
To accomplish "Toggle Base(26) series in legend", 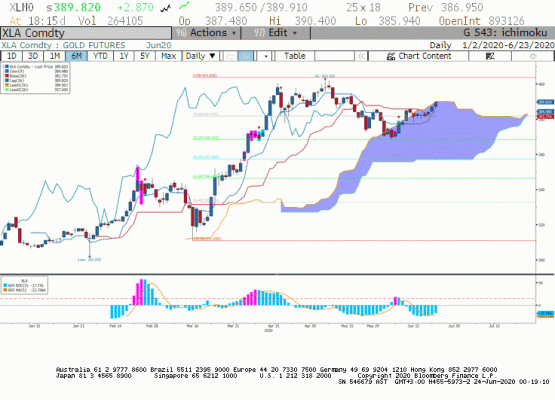I will 18,76.
